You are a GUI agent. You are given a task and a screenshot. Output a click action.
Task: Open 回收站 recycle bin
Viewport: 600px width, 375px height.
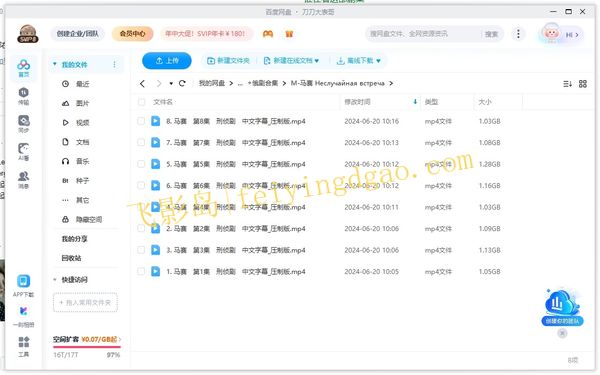72,258
